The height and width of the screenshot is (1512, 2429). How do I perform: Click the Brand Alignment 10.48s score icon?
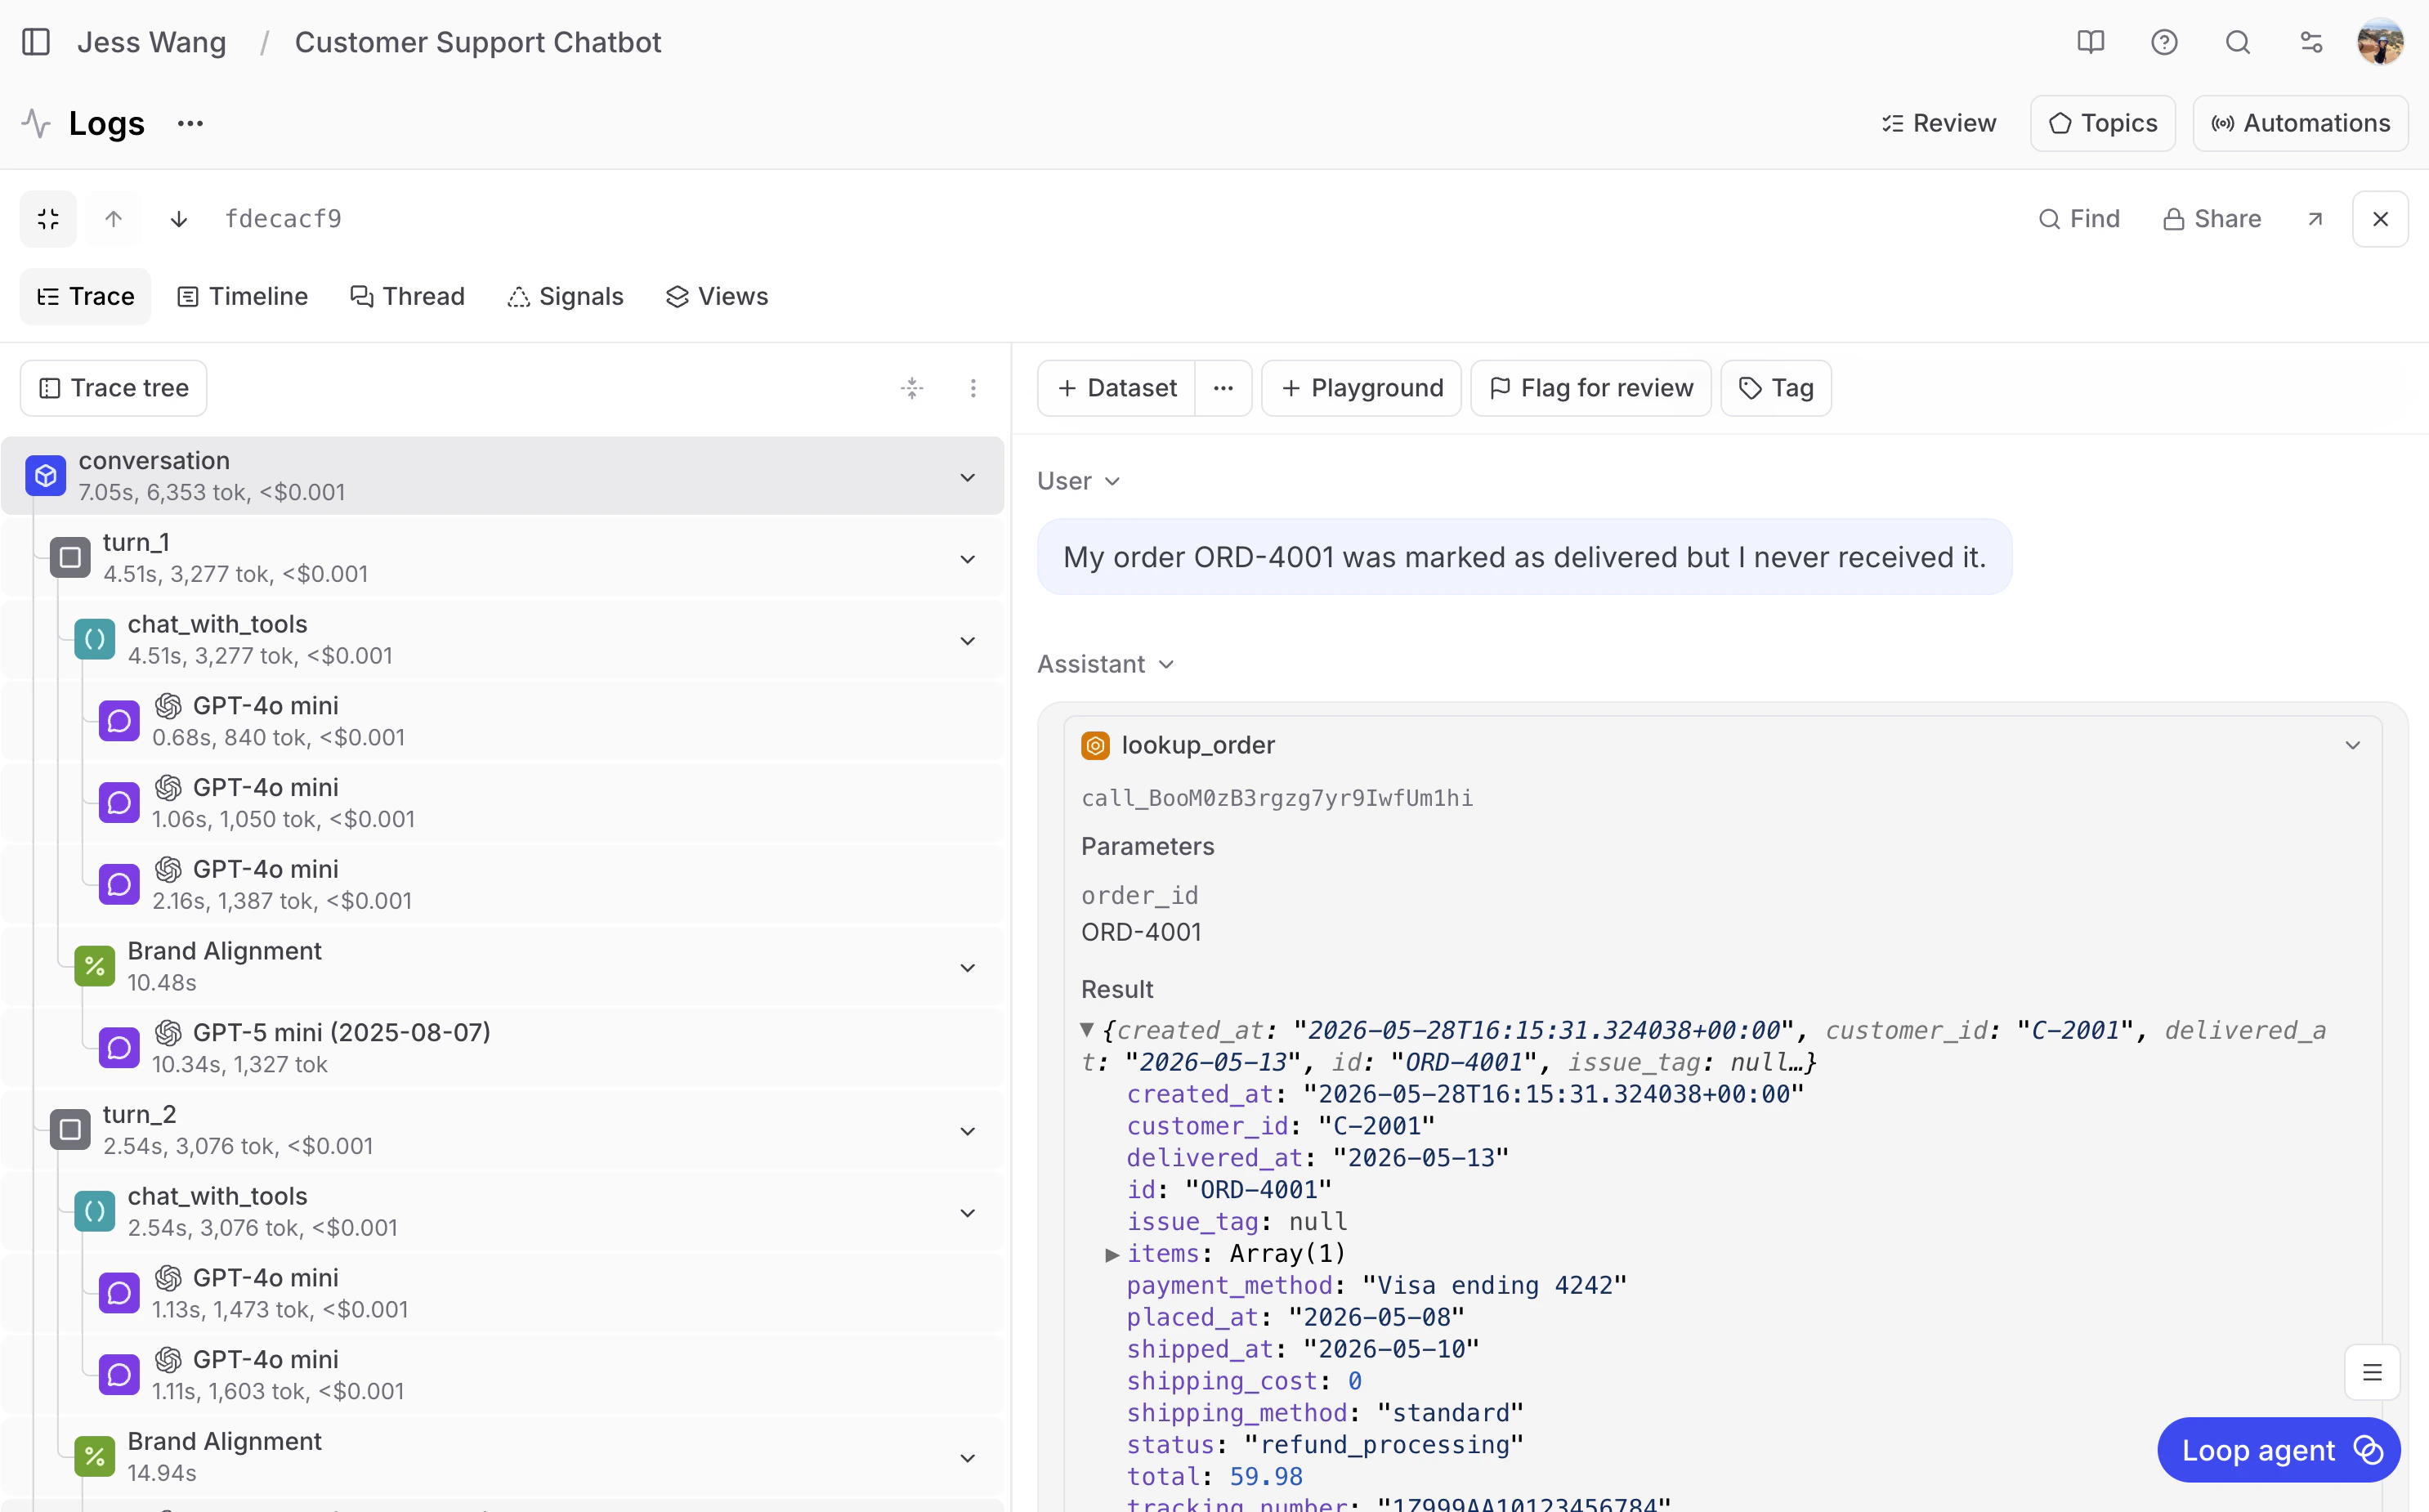(95, 966)
